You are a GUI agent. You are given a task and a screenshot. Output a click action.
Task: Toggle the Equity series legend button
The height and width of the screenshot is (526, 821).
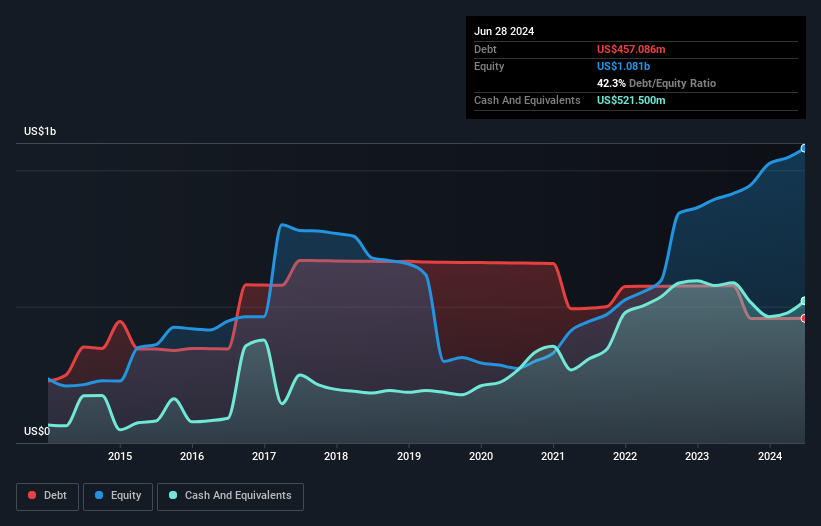(118, 496)
